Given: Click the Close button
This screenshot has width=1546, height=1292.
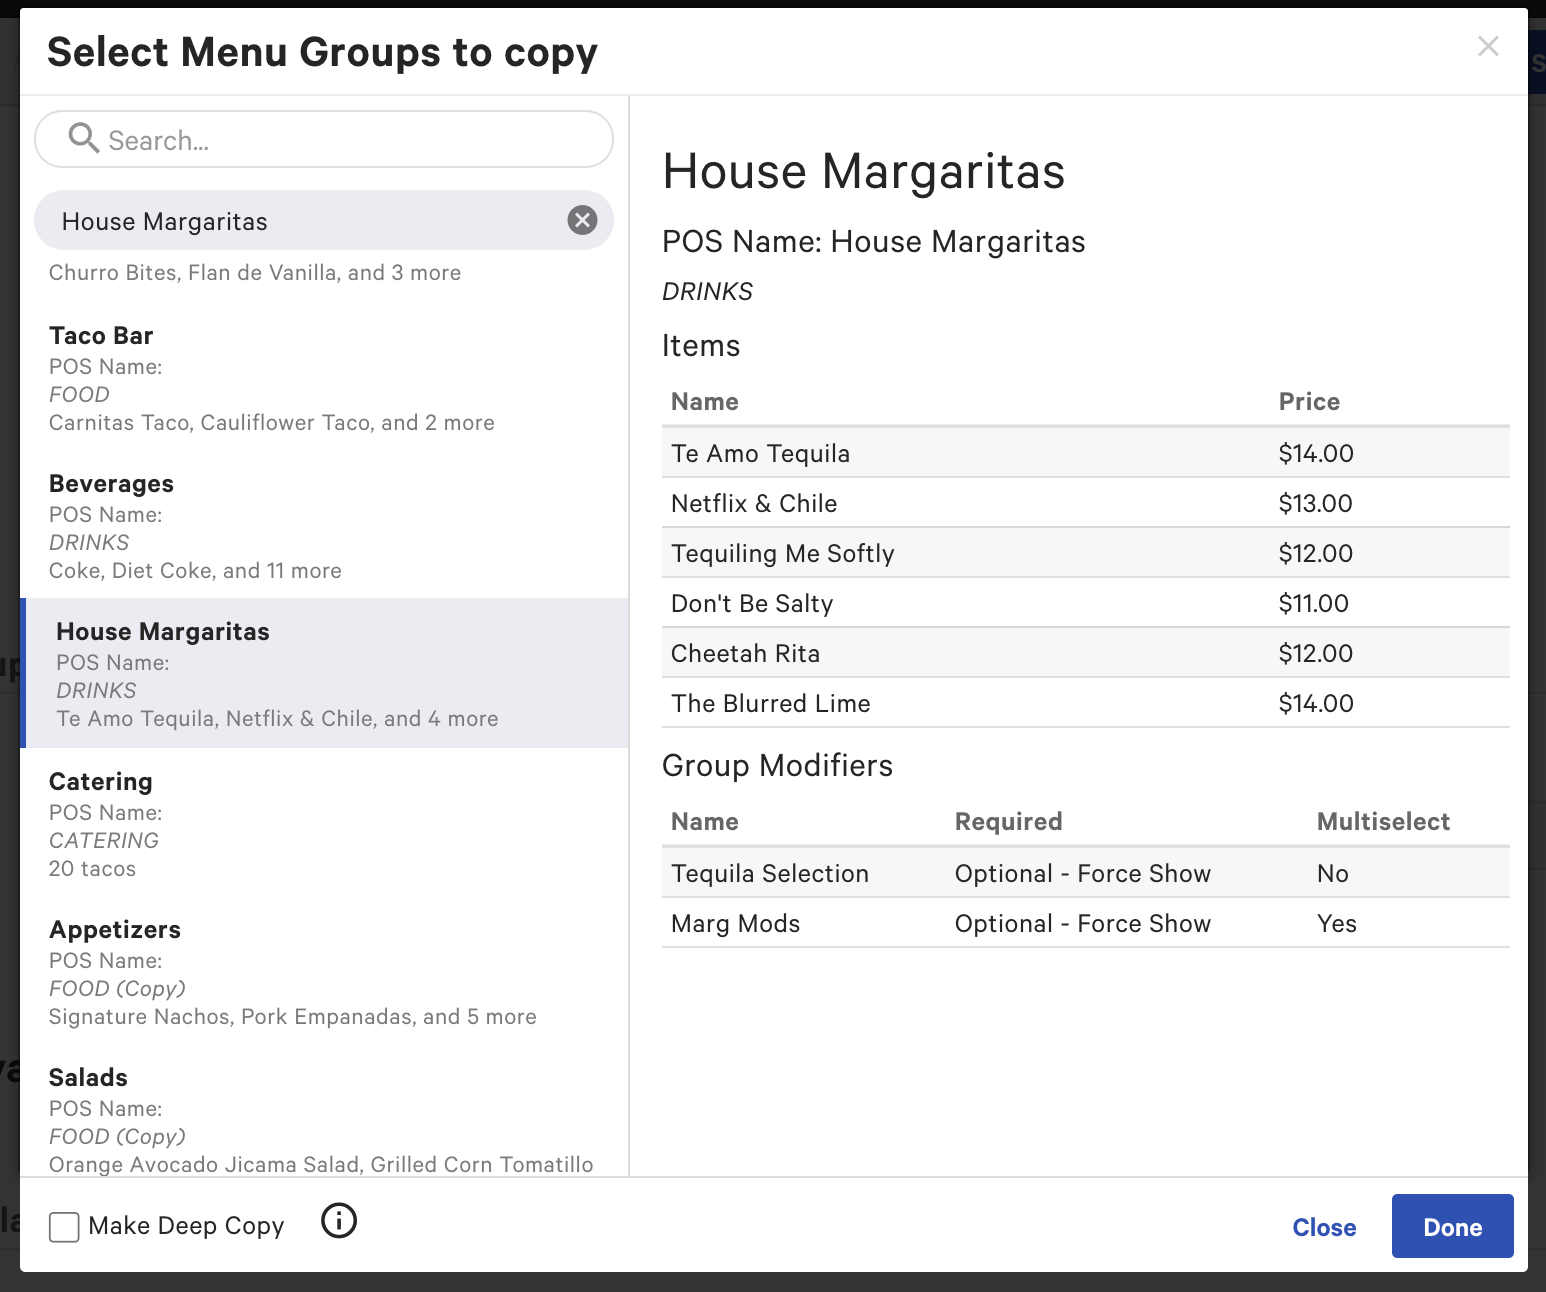Looking at the screenshot, I should point(1324,1227).
